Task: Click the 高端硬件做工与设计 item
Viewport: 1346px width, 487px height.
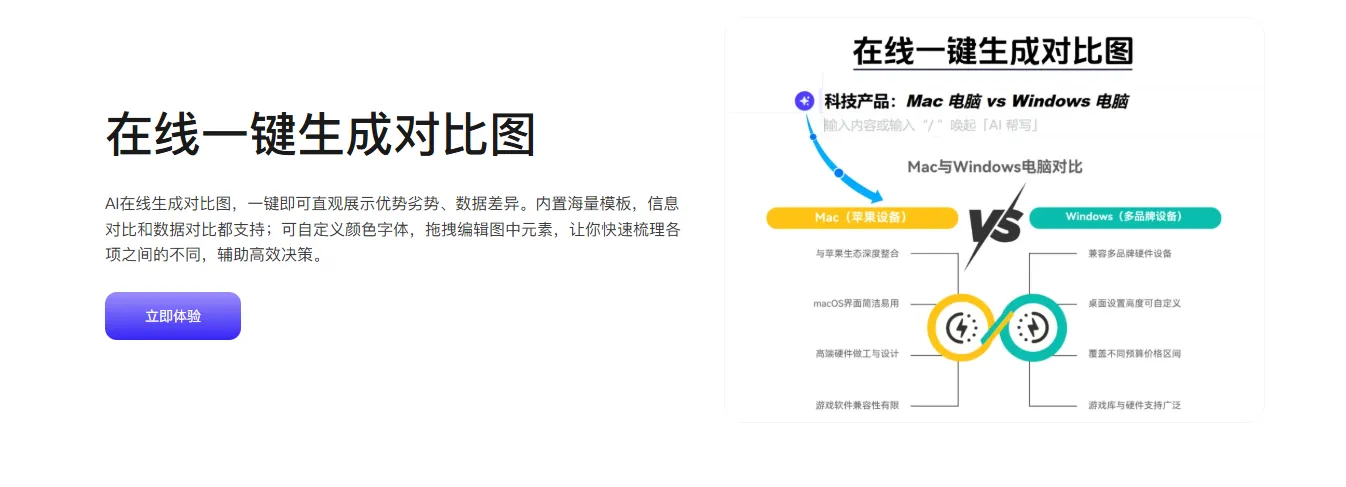Action: pyautogui.click(x=857, y=354)
